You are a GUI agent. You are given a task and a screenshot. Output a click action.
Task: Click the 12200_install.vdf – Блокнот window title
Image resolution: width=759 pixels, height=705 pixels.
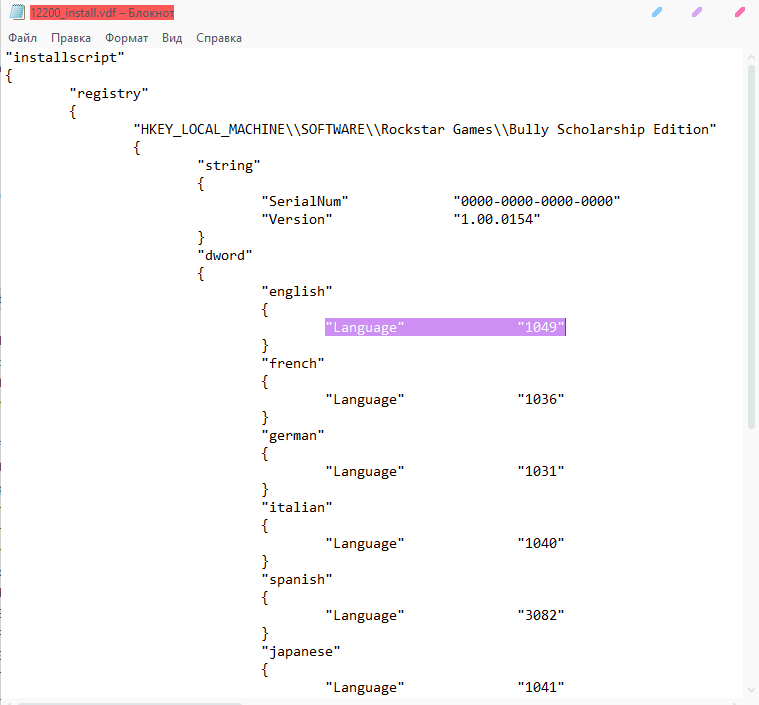click(x=102, y=13)
